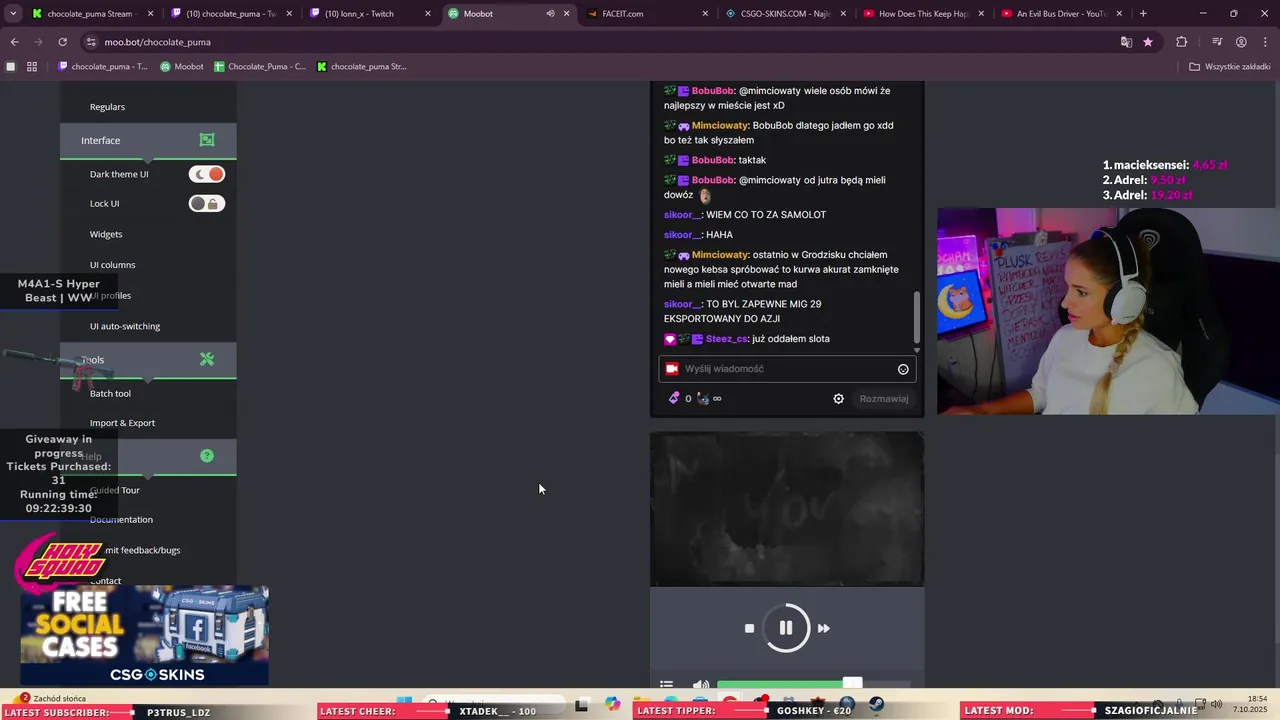The height and width of the screenshot is (720, 1280).
Task: Open chocolate_puma Str... Kick bookmark
Action: [362, 67]
